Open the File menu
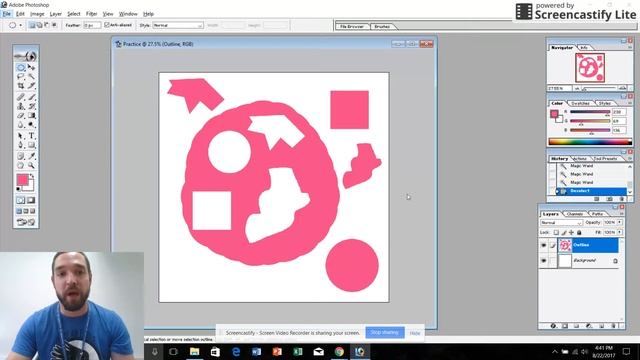Screen dimensions: 640x360 (7, 14)
